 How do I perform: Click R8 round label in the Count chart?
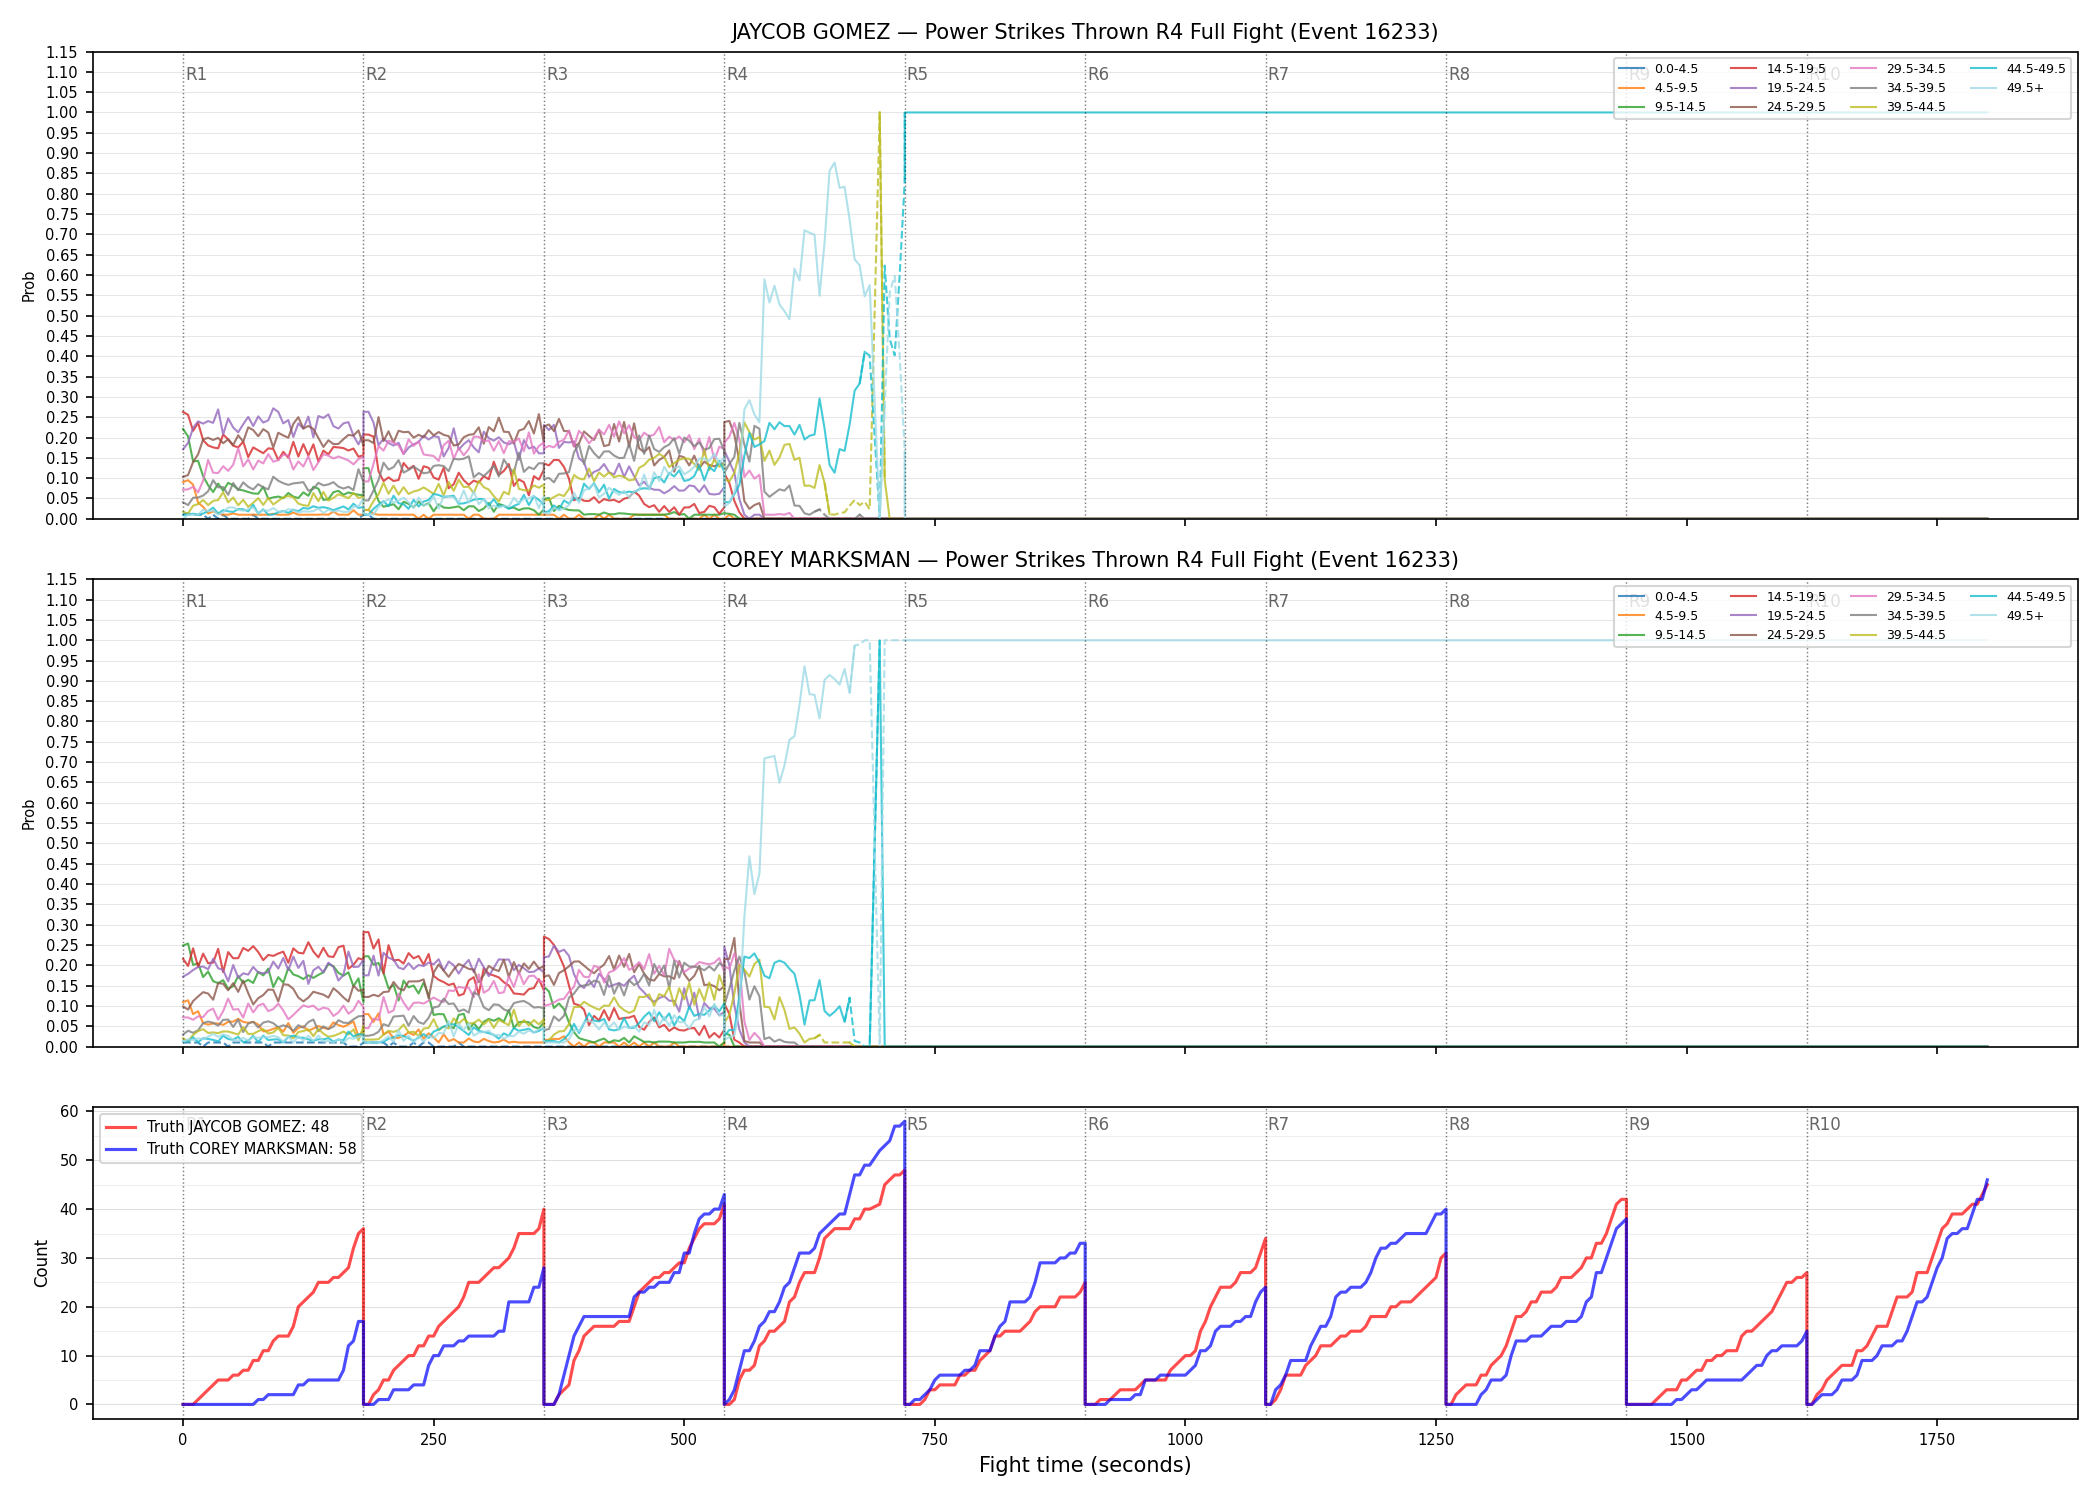tap(1459, 1124)
